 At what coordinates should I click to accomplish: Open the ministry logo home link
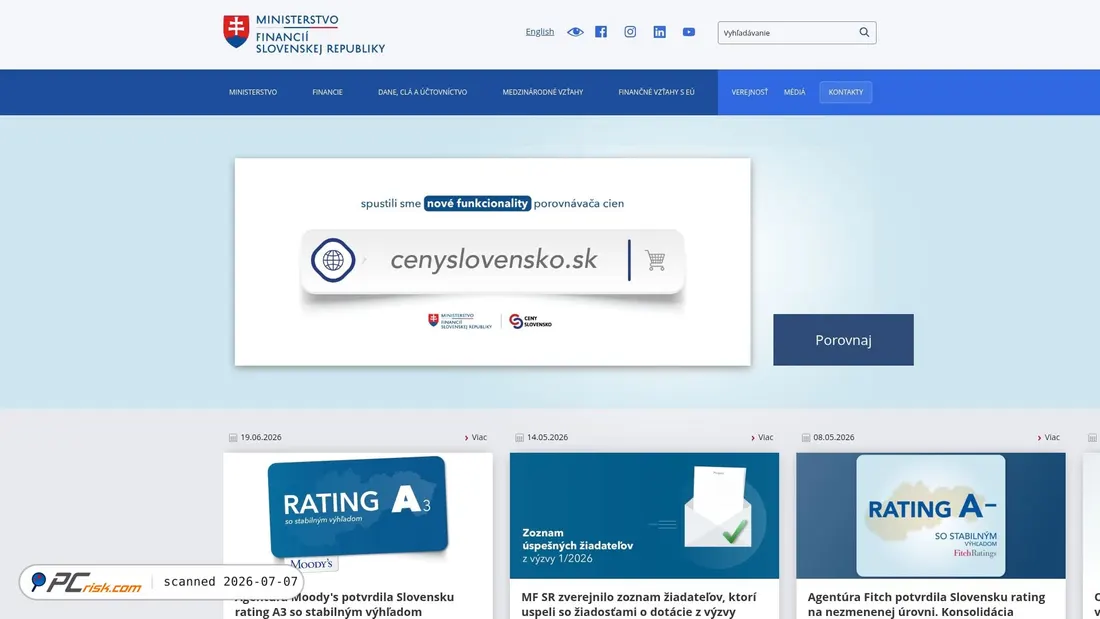(304, 33)
